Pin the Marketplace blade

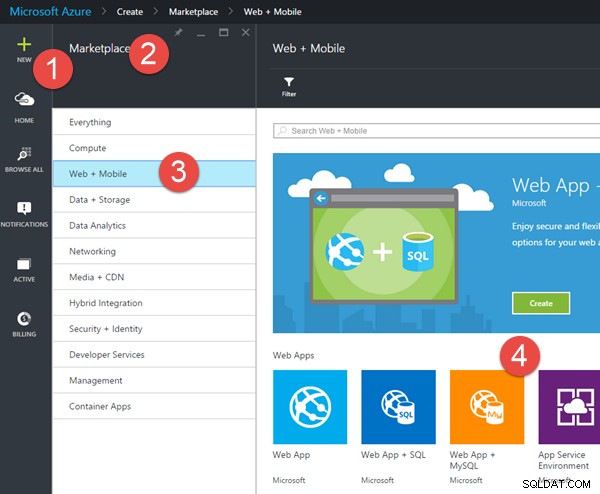click(x=178, y=33)
